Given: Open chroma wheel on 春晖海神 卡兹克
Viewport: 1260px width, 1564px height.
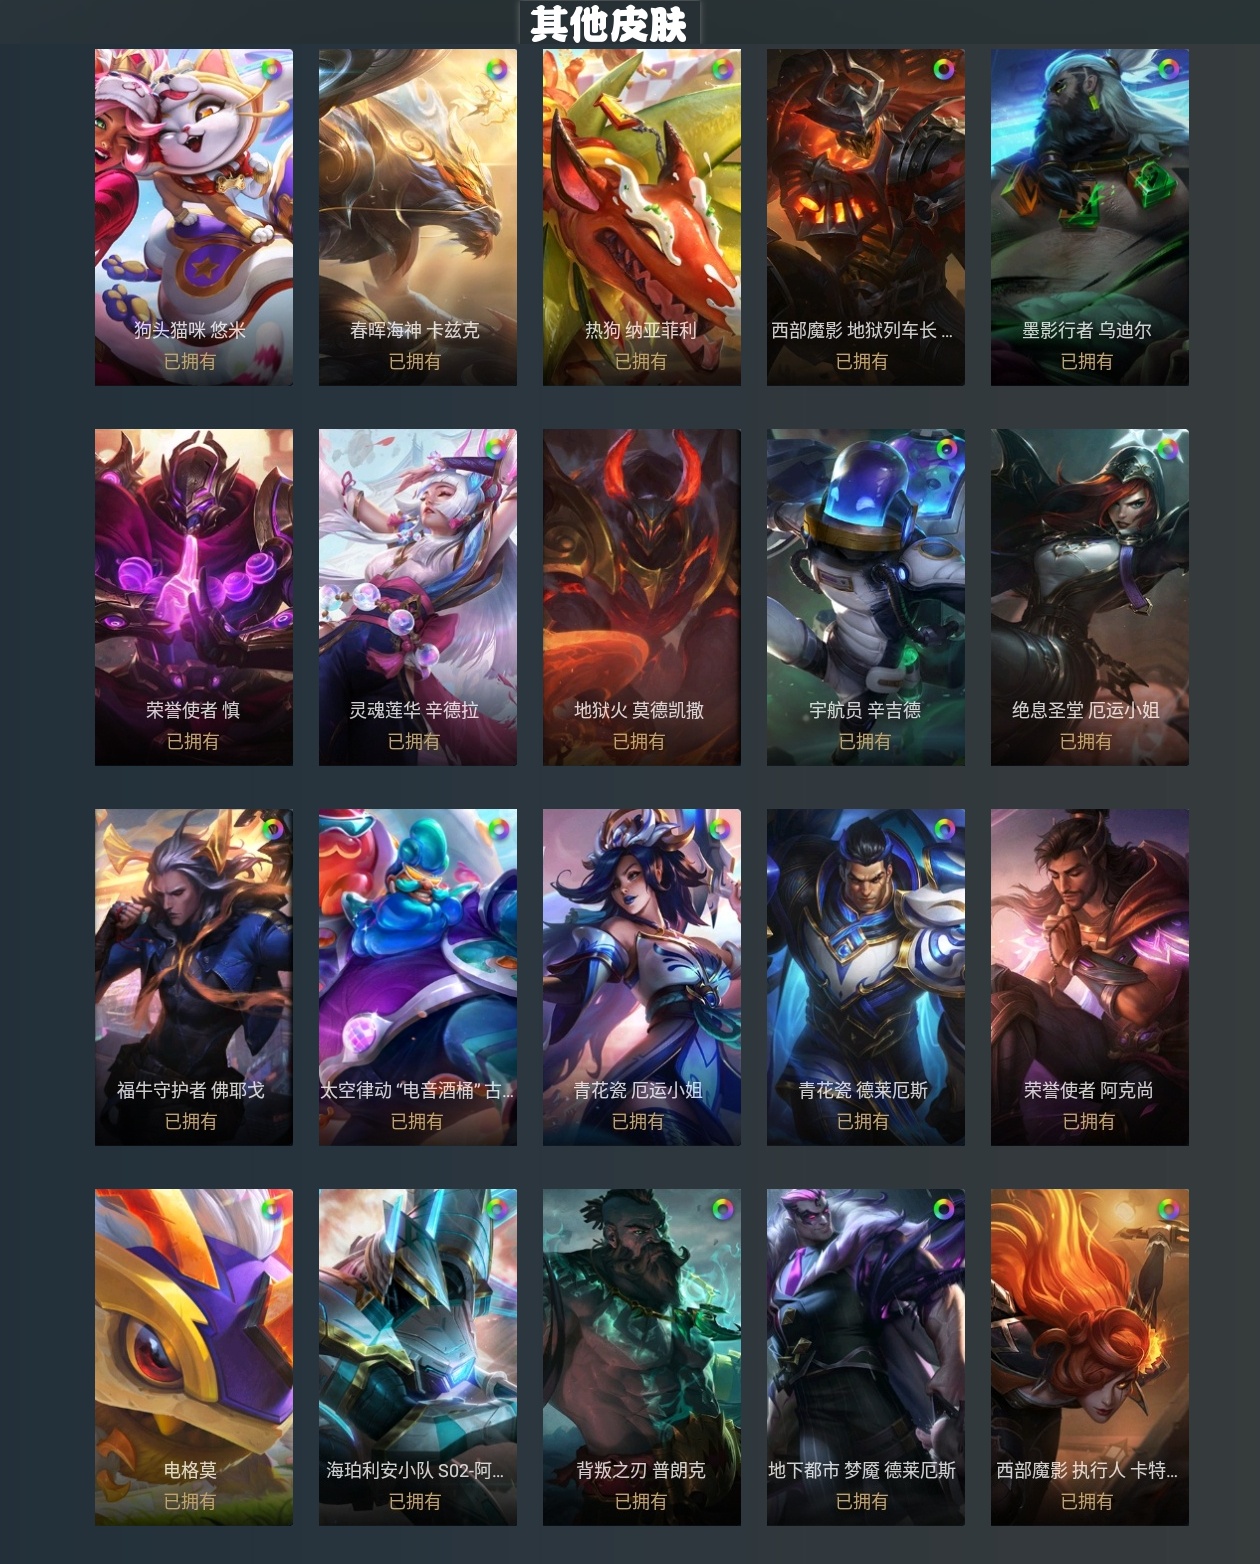Looking at the screenshot, I should [497, 70].
